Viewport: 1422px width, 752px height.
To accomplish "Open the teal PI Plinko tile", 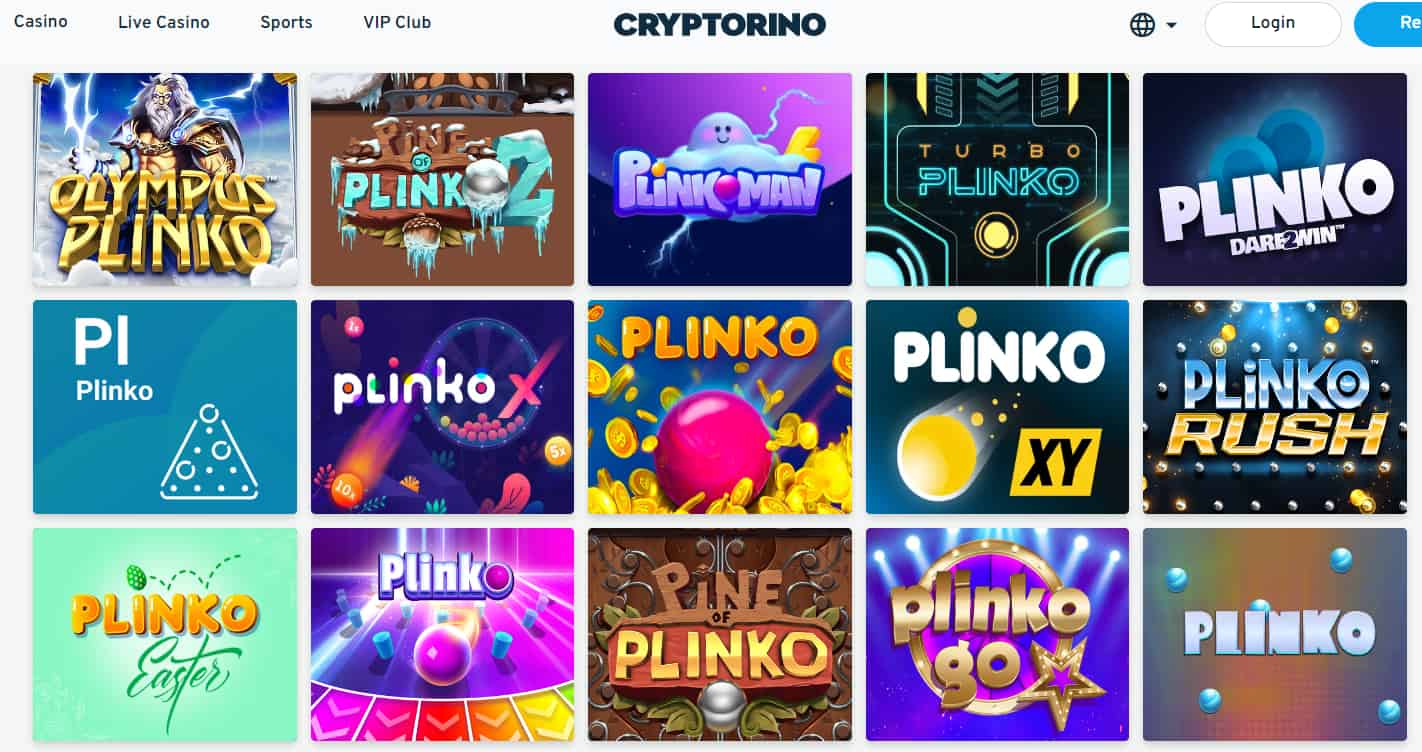I will pyautogui.click(x=165, y=407).
